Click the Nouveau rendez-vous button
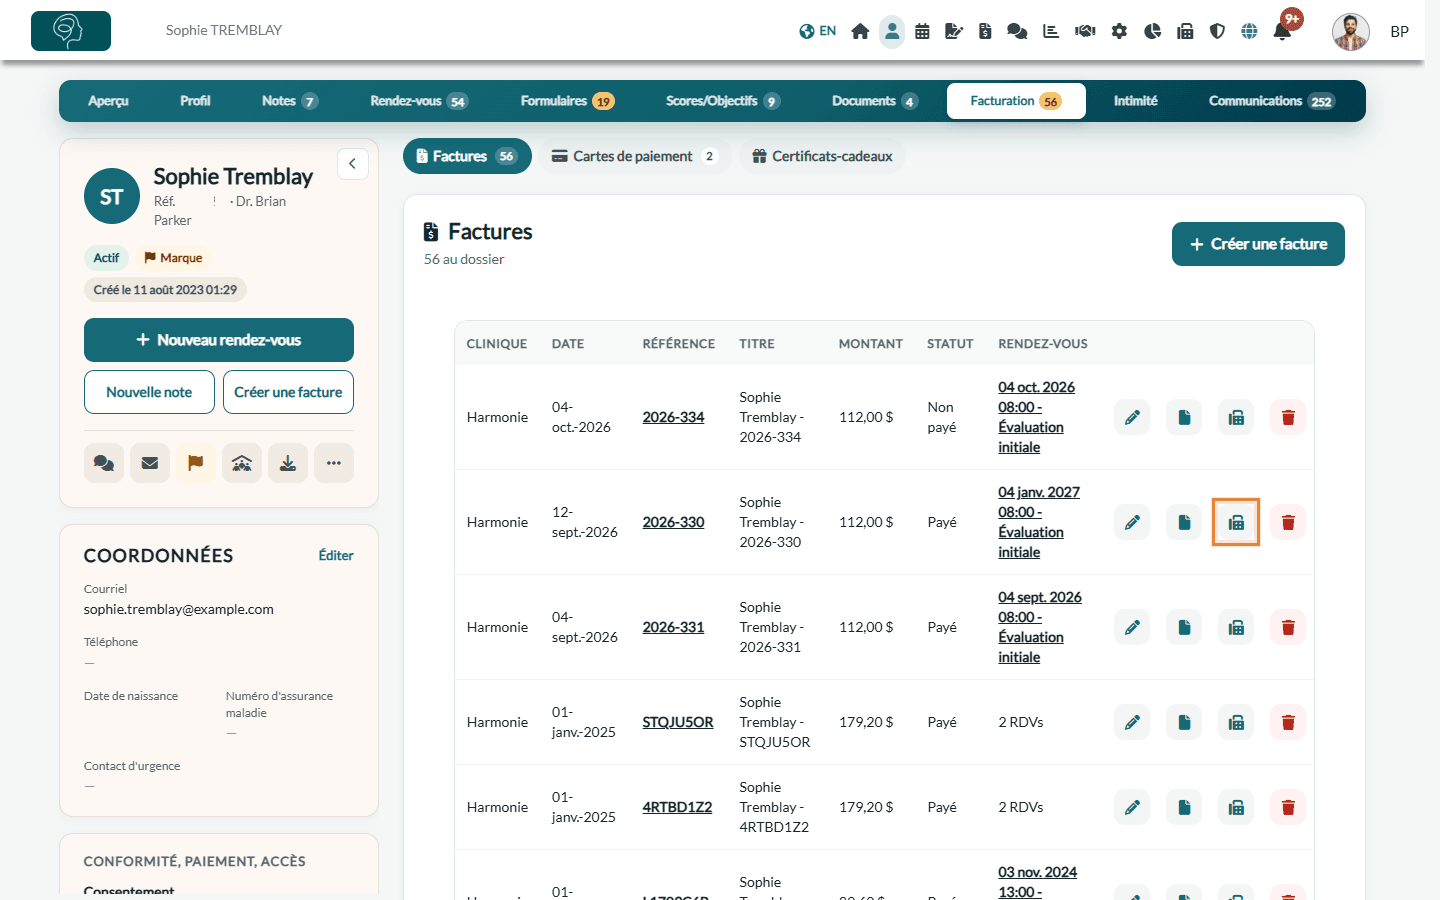The image size is (1440, 900). (219, 340)
